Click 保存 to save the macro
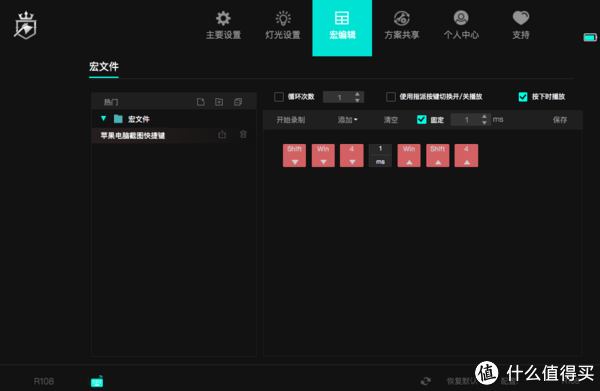The width and height of the screenshot is (600, 391). [560, 120]
